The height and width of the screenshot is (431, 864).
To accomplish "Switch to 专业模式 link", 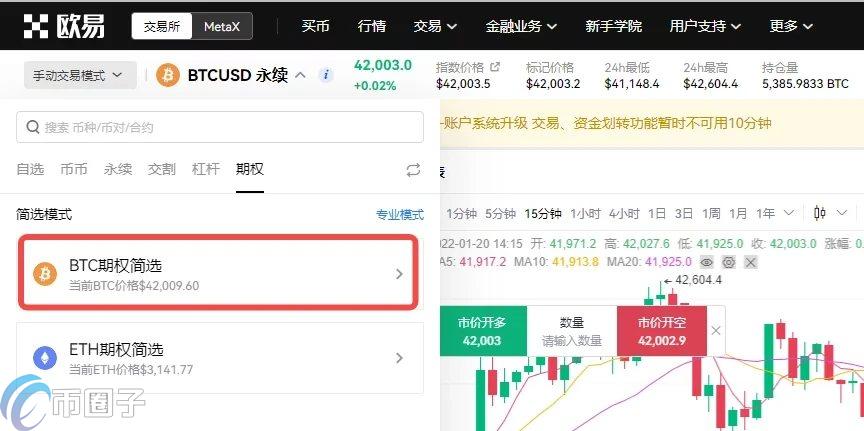I will (400, 214).
